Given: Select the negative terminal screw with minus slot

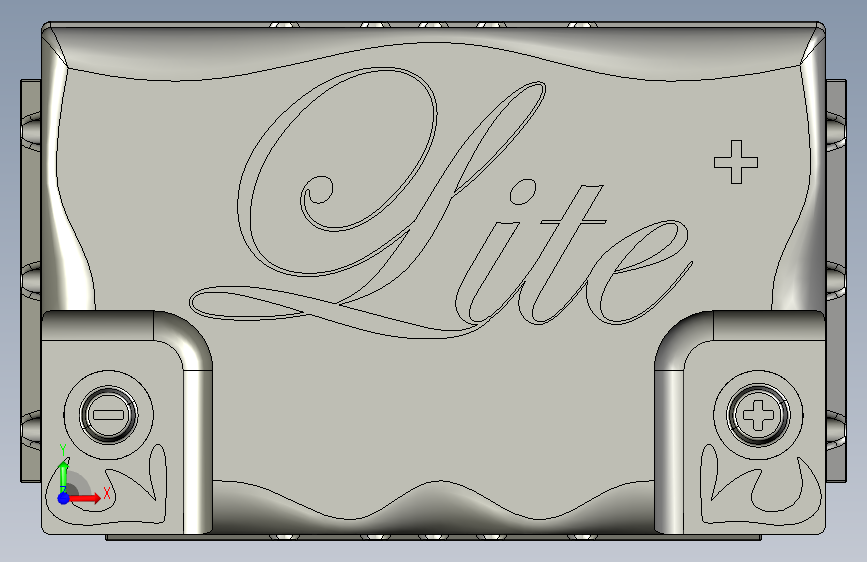Looking at the screenshot, I should click(x=109, y=414).
